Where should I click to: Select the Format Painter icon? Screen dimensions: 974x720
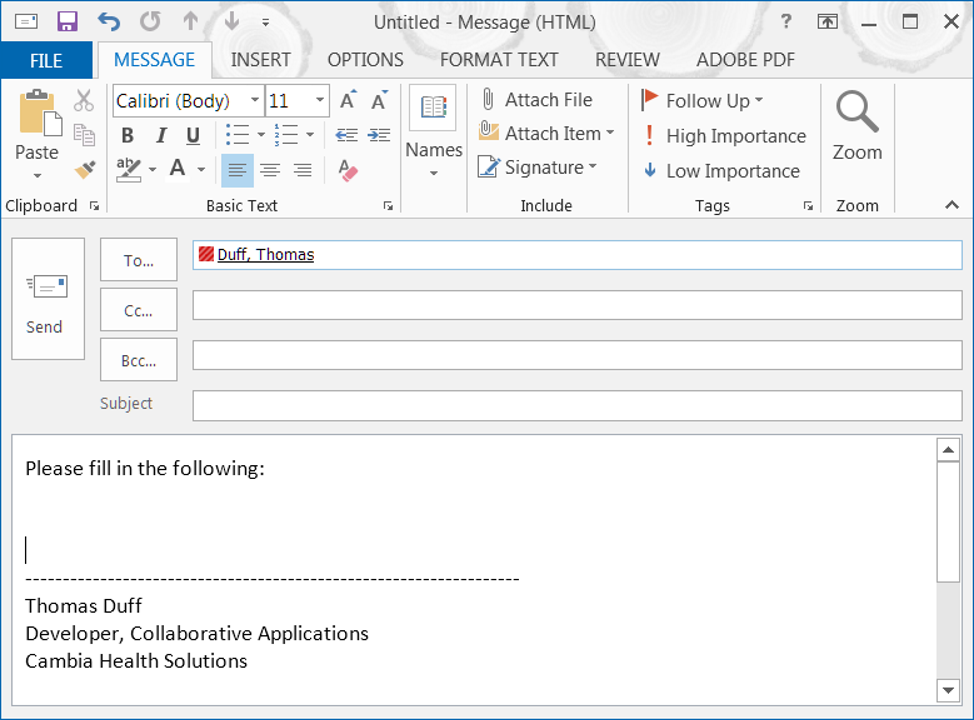coord(85,169)
